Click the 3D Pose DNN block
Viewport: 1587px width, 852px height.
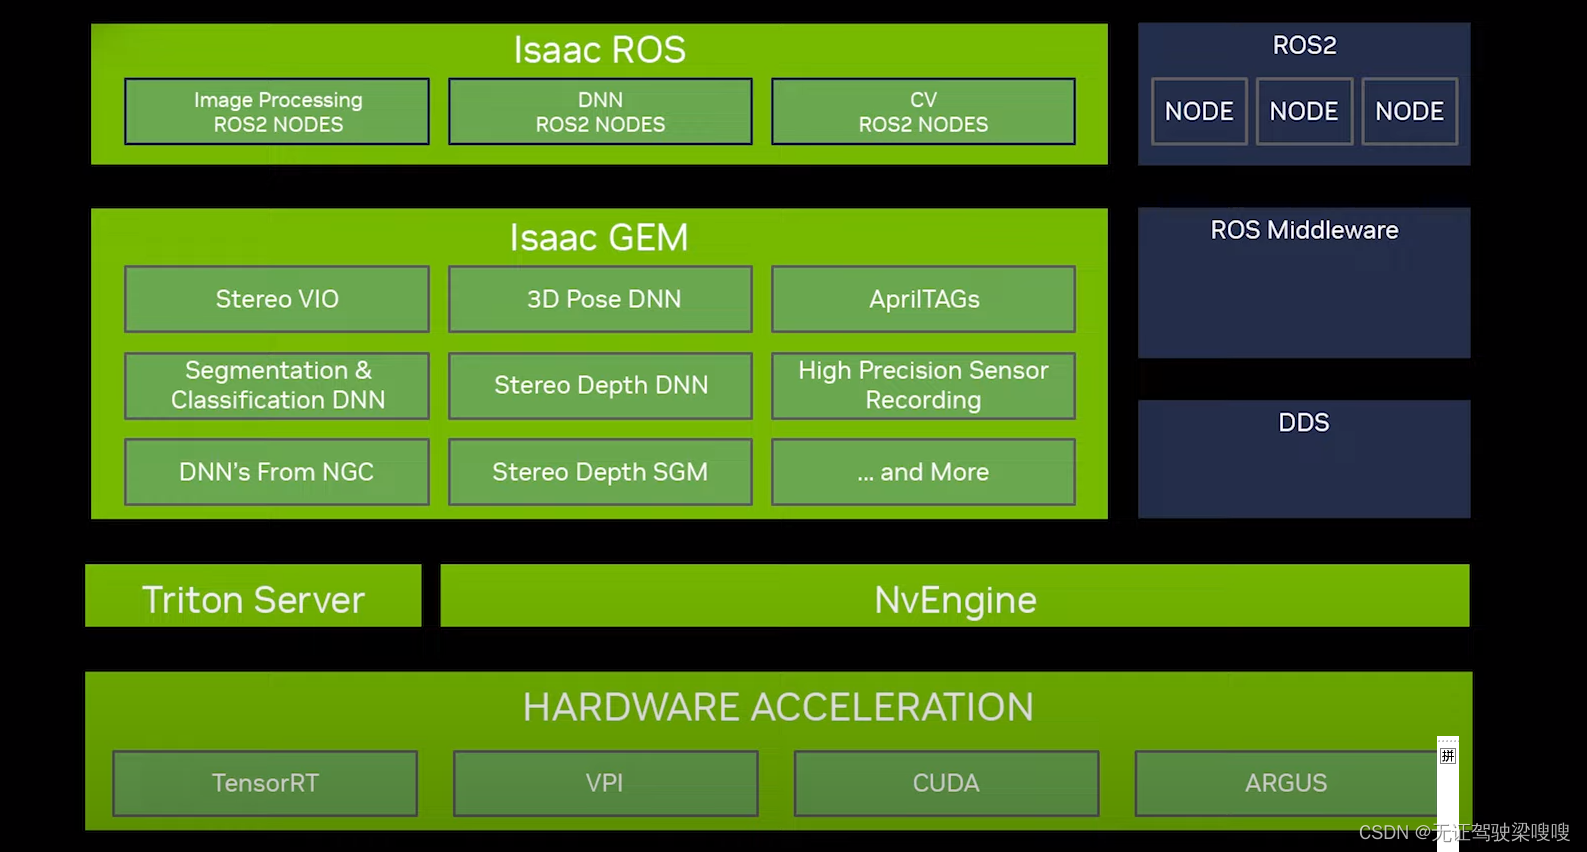(x=600, y=299)
